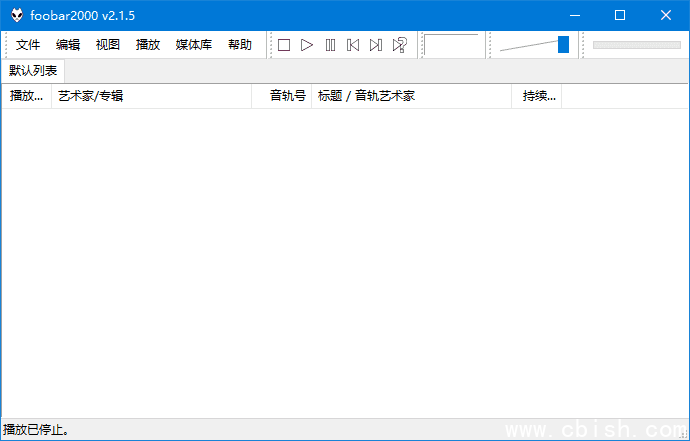The height and width of the screenshot is (441, 690).
Task: Click the foobar2000 app icon in title bar
Action: tap(17, 15)
